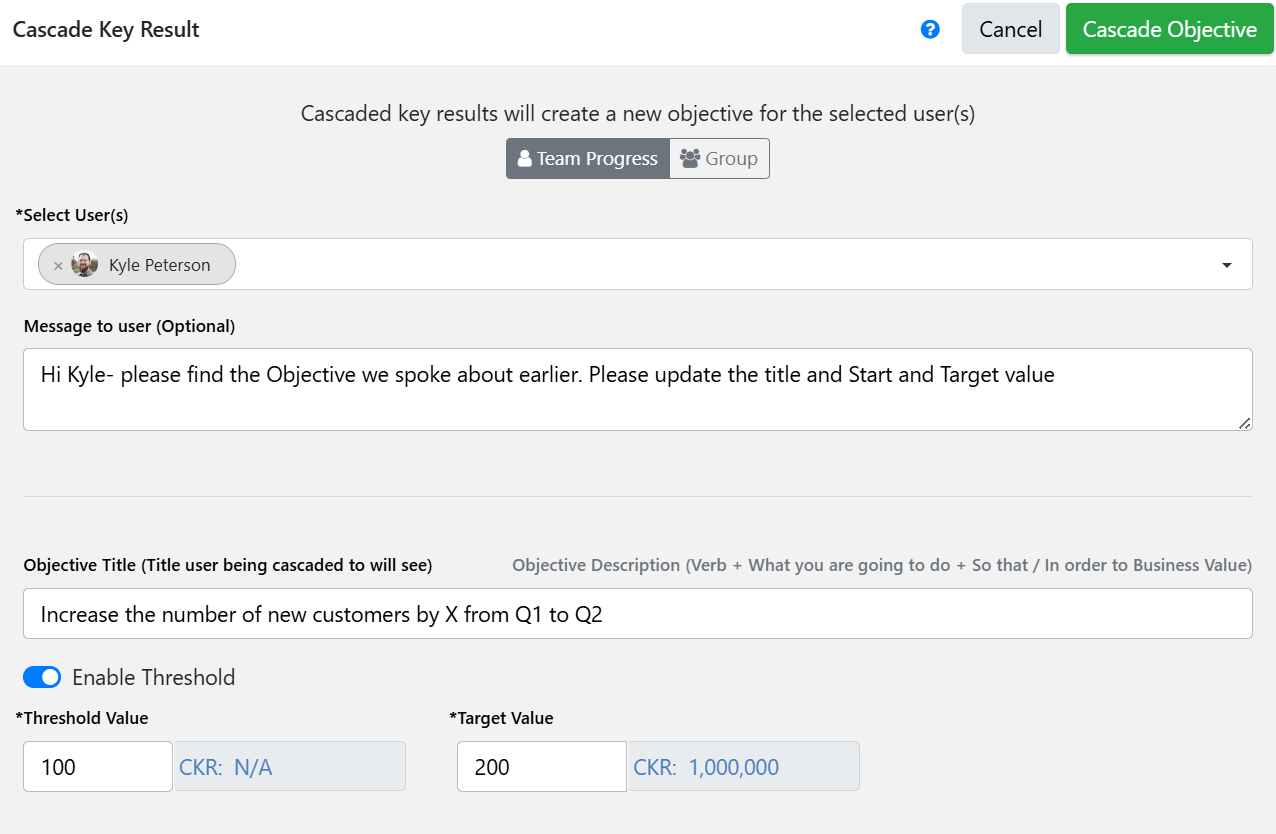This screenshot has height=834, width=1276.
Task: Click the blue help question mark icon
Action: (930, 30)
